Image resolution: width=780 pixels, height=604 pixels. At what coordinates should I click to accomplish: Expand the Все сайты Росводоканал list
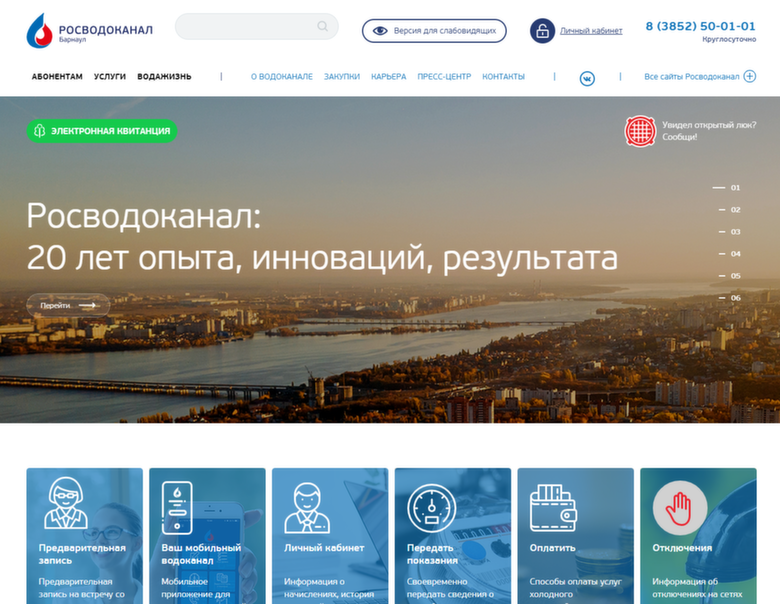click(x=699, y=77)
